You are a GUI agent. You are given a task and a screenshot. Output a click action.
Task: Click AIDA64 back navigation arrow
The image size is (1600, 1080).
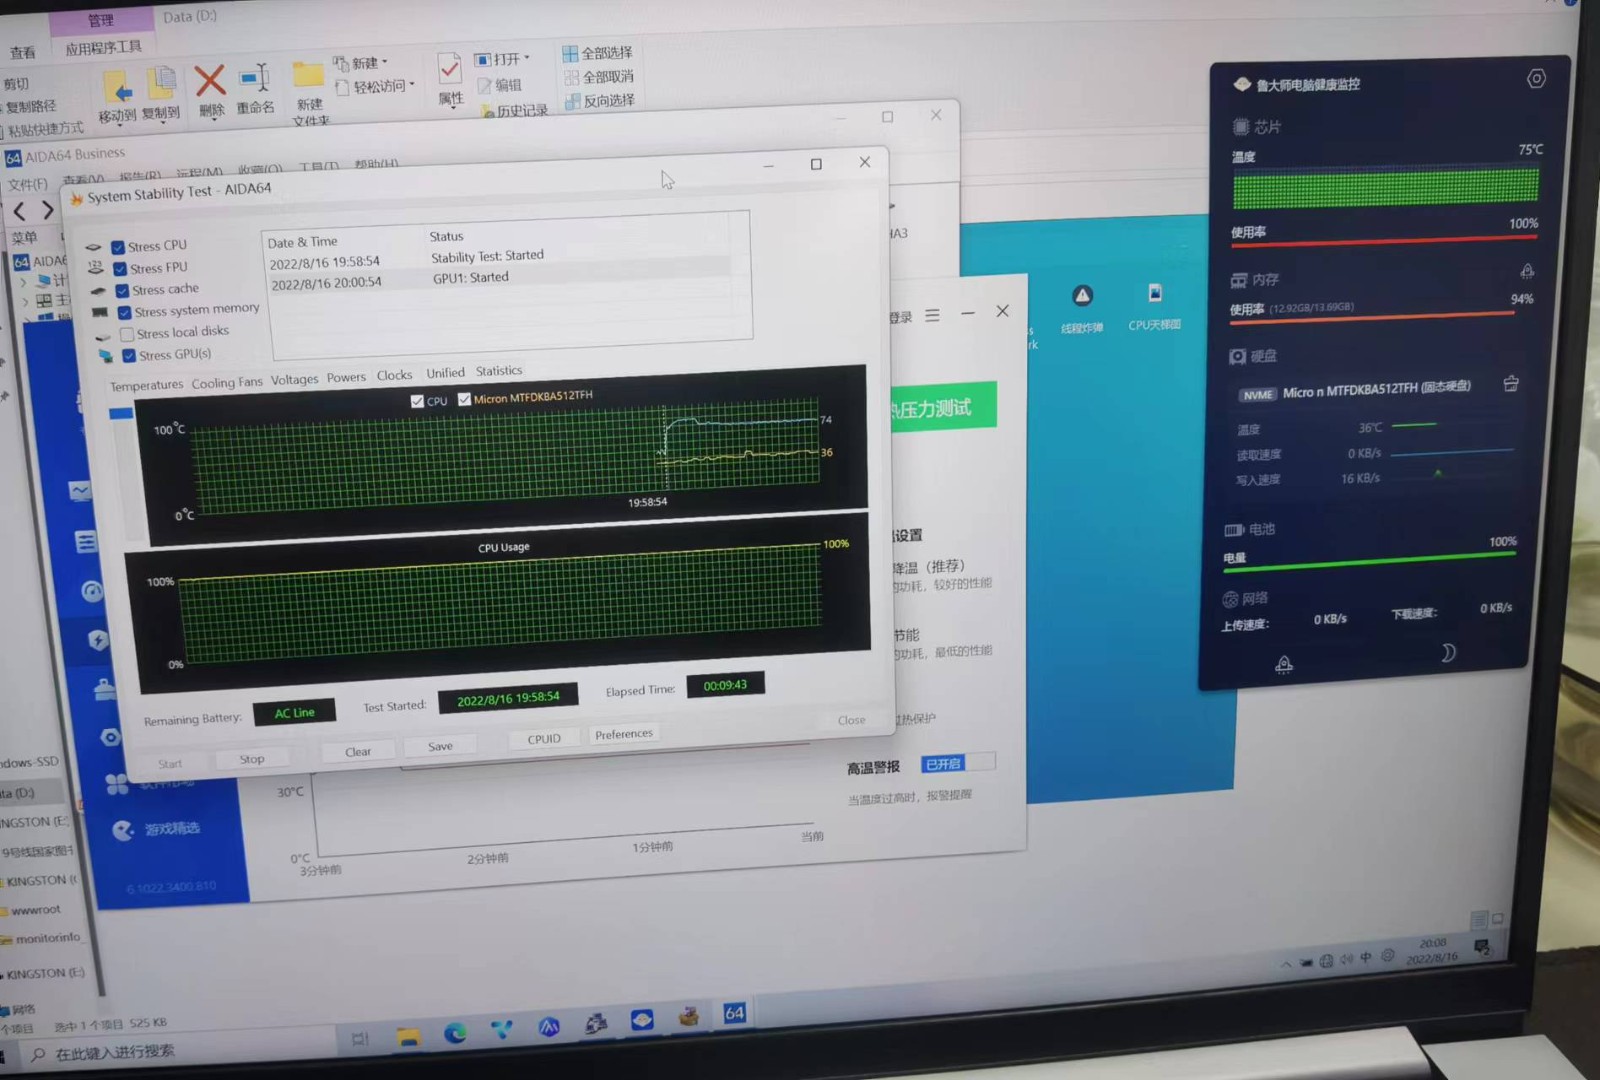pos(19,211)
